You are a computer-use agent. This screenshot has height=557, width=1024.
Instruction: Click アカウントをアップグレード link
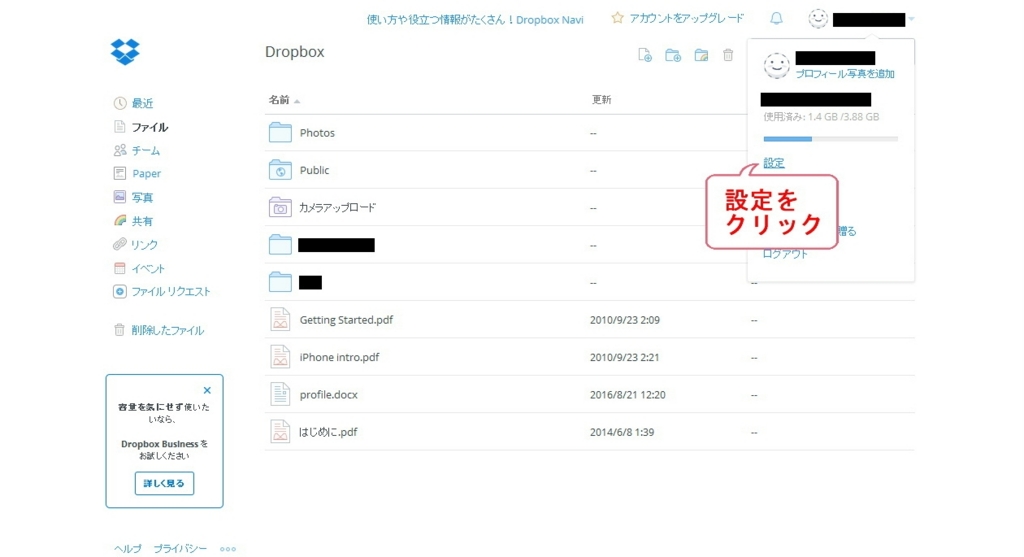click(686, 18)
